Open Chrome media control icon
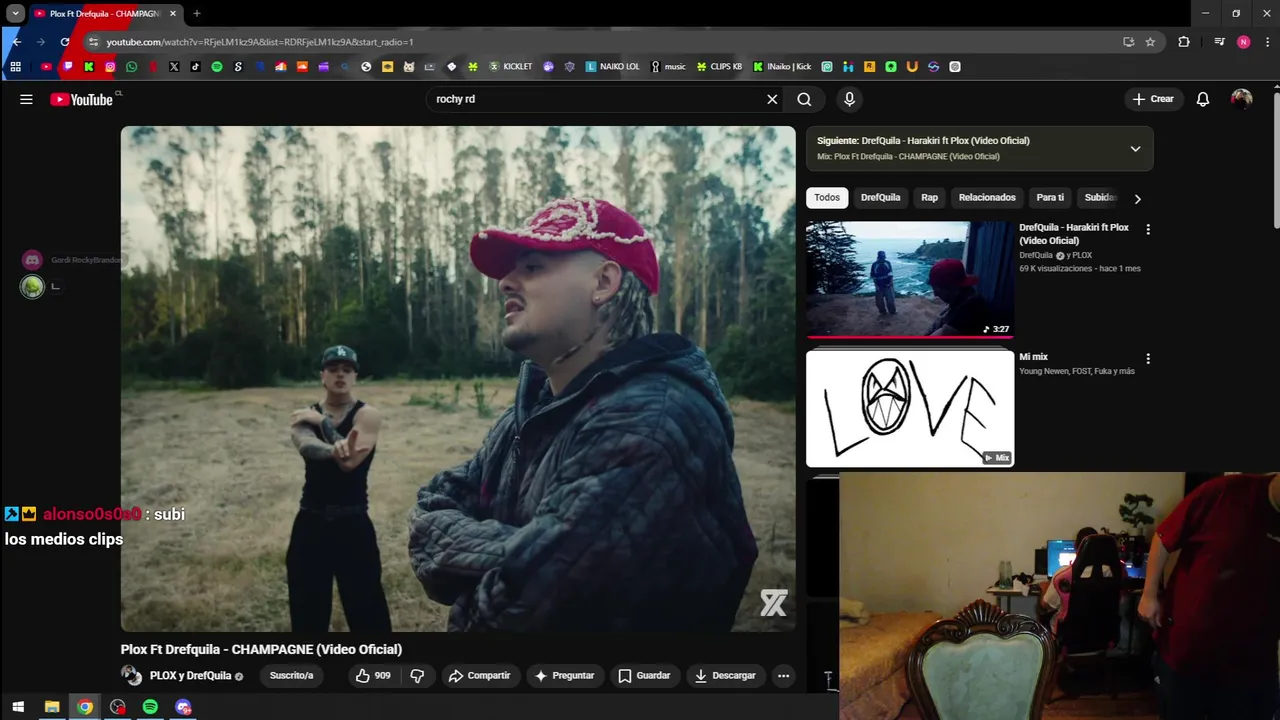 1219,42
